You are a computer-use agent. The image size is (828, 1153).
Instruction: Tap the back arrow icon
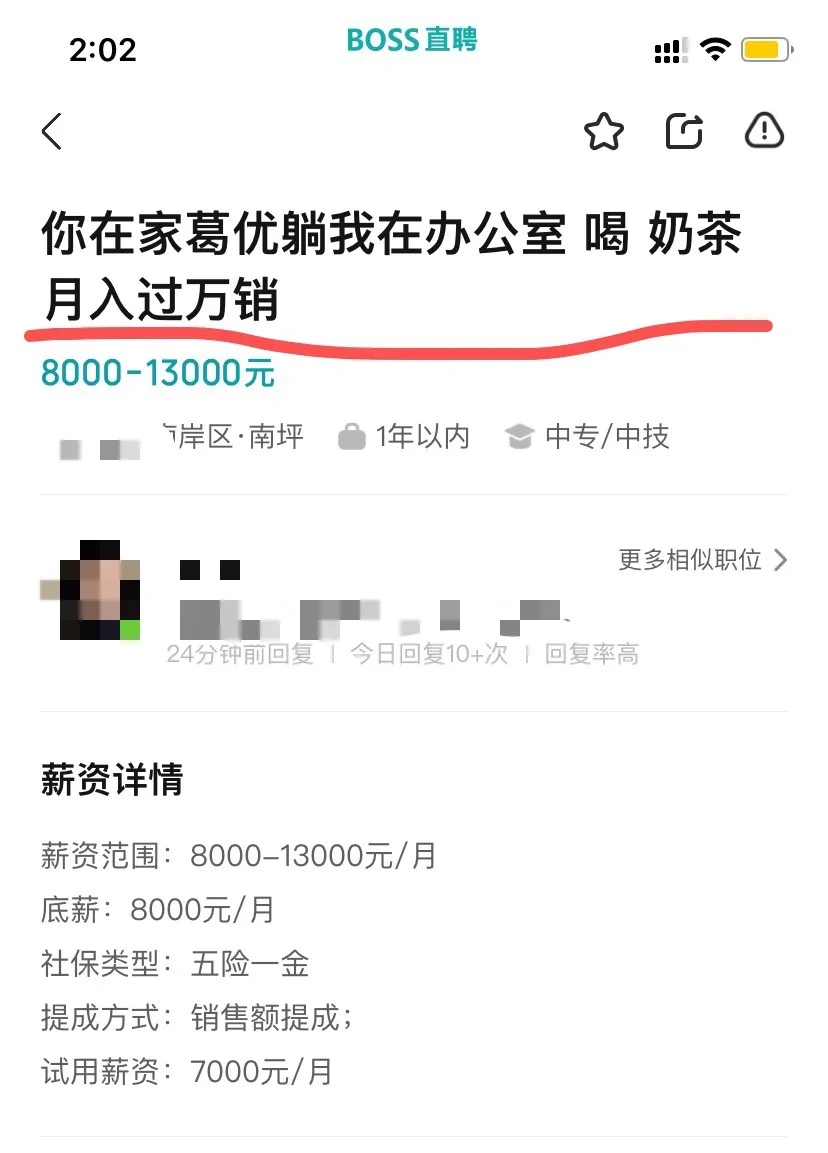point(51,132)
